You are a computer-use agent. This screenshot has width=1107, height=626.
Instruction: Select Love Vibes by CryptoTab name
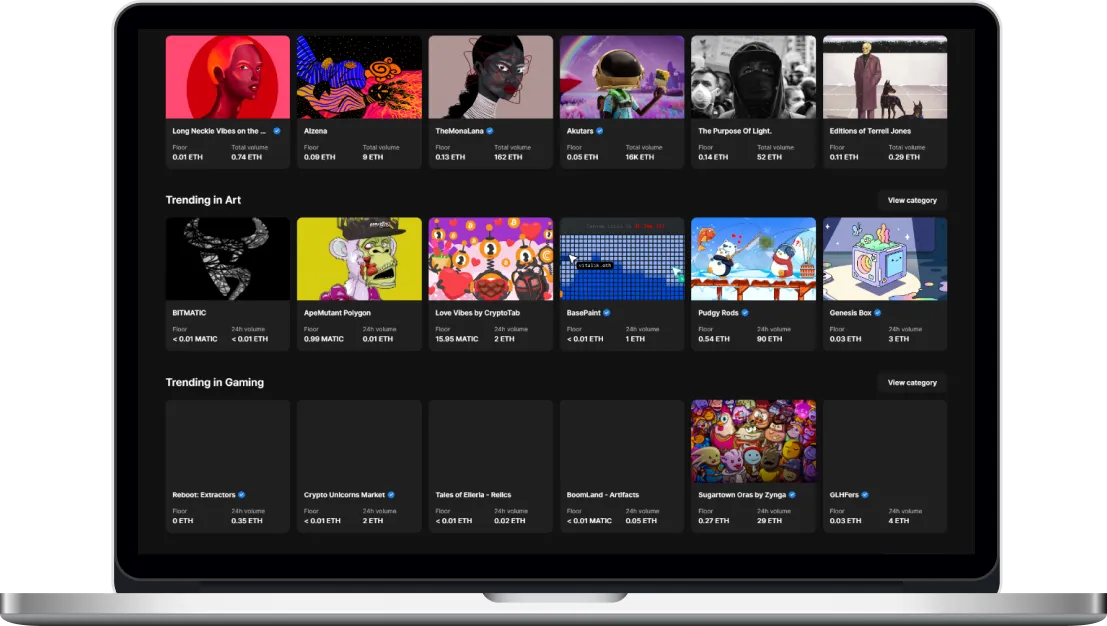(477, 313)
